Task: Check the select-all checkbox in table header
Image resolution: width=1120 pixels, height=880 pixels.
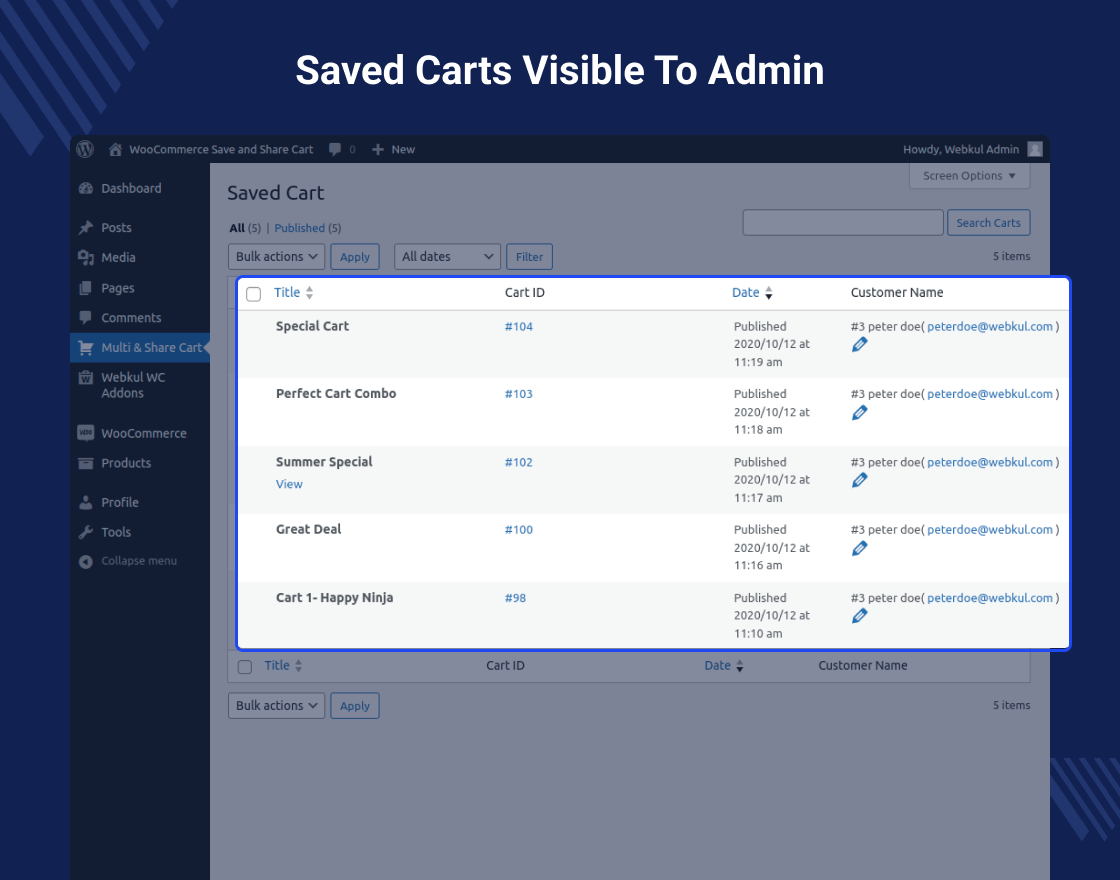Action: click(254, 294)
